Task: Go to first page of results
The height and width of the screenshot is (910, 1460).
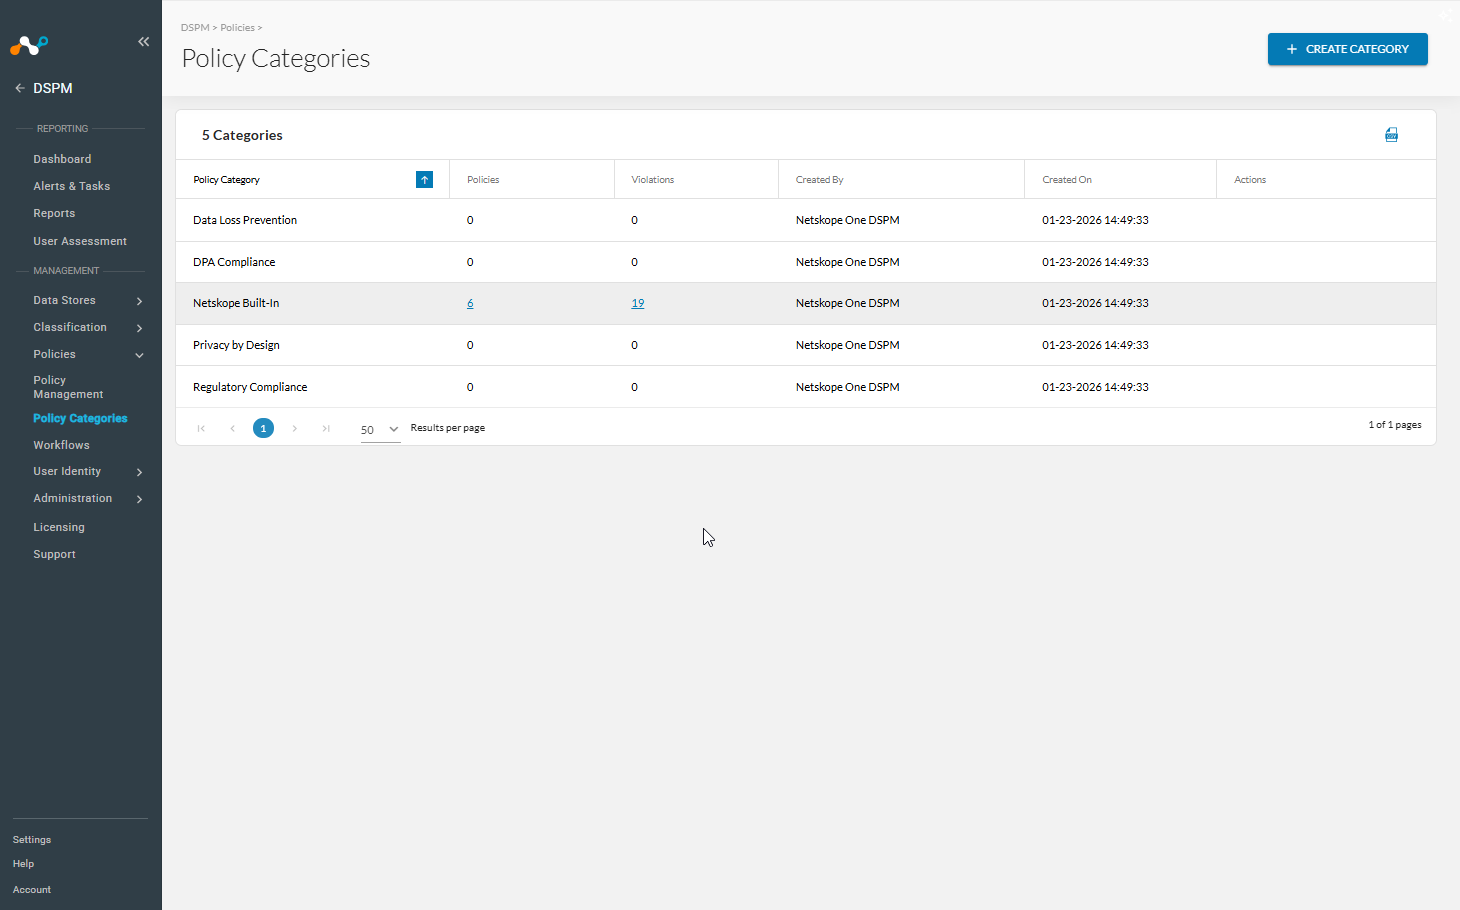Action: [x=201, y=428]
